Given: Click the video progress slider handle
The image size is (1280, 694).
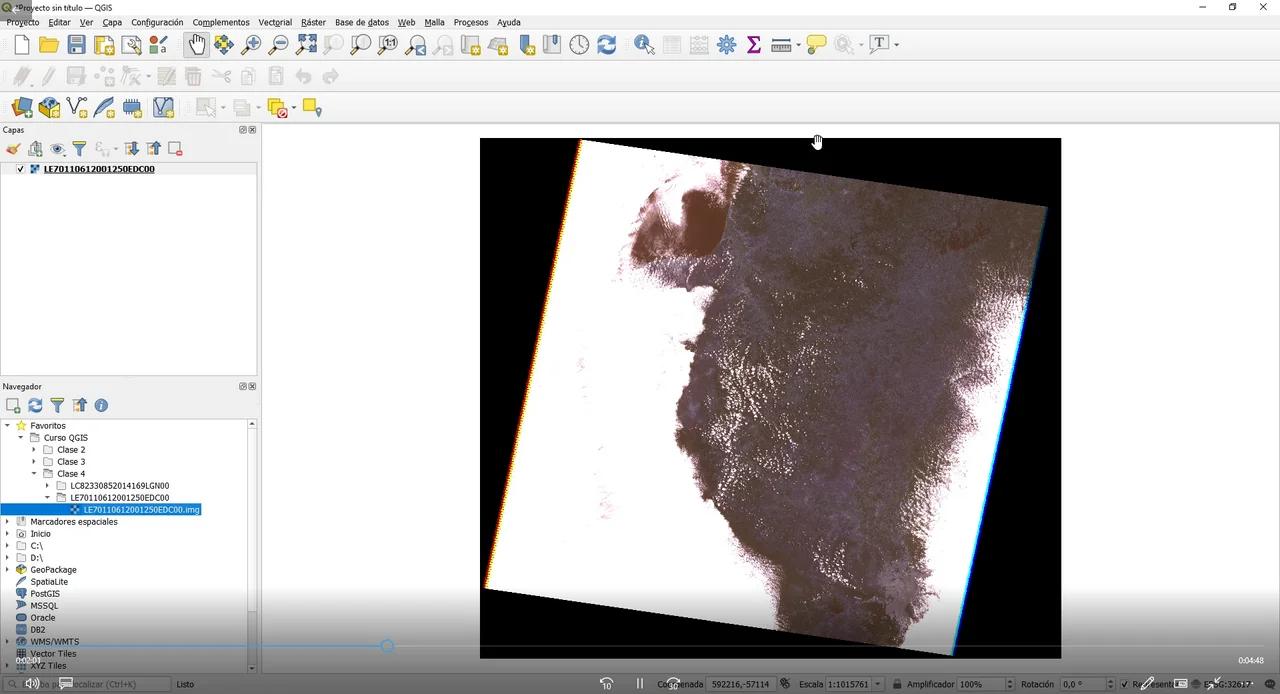Looking at the screenshot, I should tap(387, 646).
